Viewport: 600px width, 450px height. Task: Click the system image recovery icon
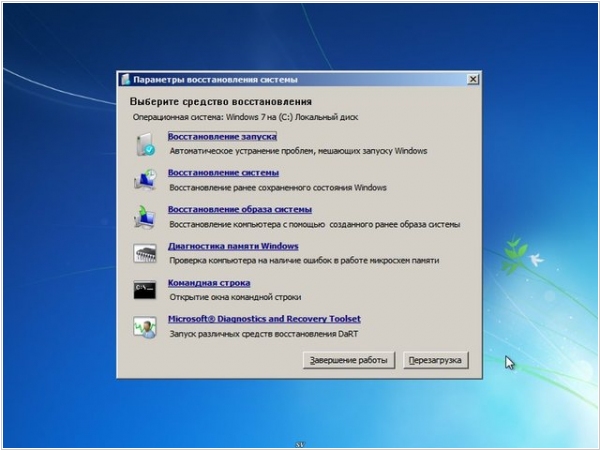145,217
